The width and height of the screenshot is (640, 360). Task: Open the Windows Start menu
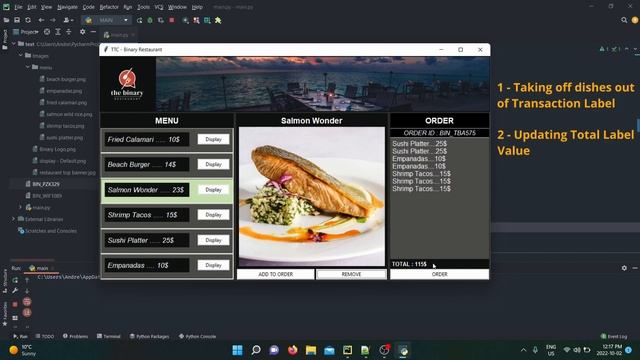tap(237, 350)
